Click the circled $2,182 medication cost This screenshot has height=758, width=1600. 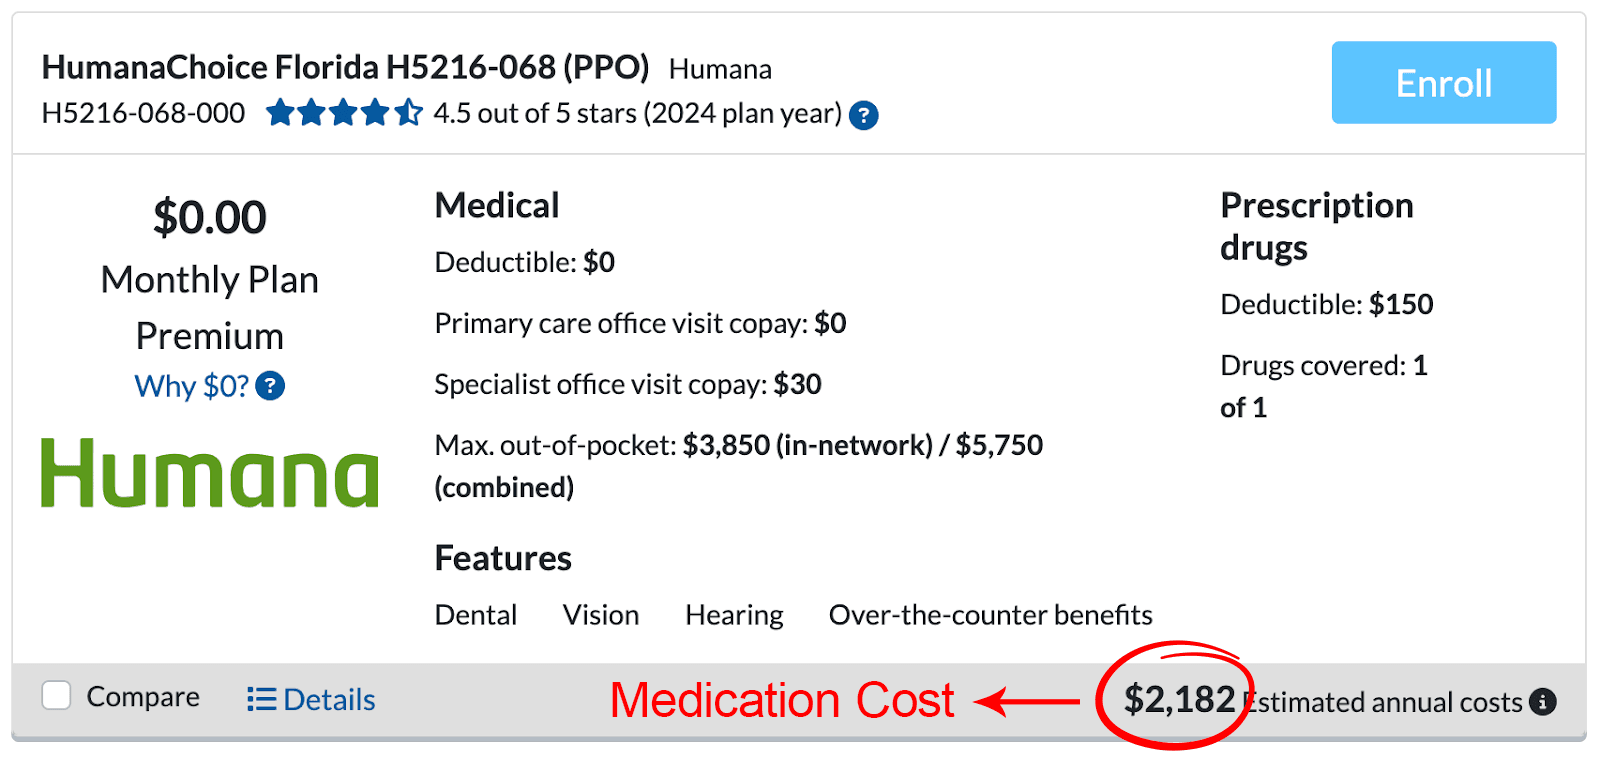pyautogui.click(x=1180, y=700)
